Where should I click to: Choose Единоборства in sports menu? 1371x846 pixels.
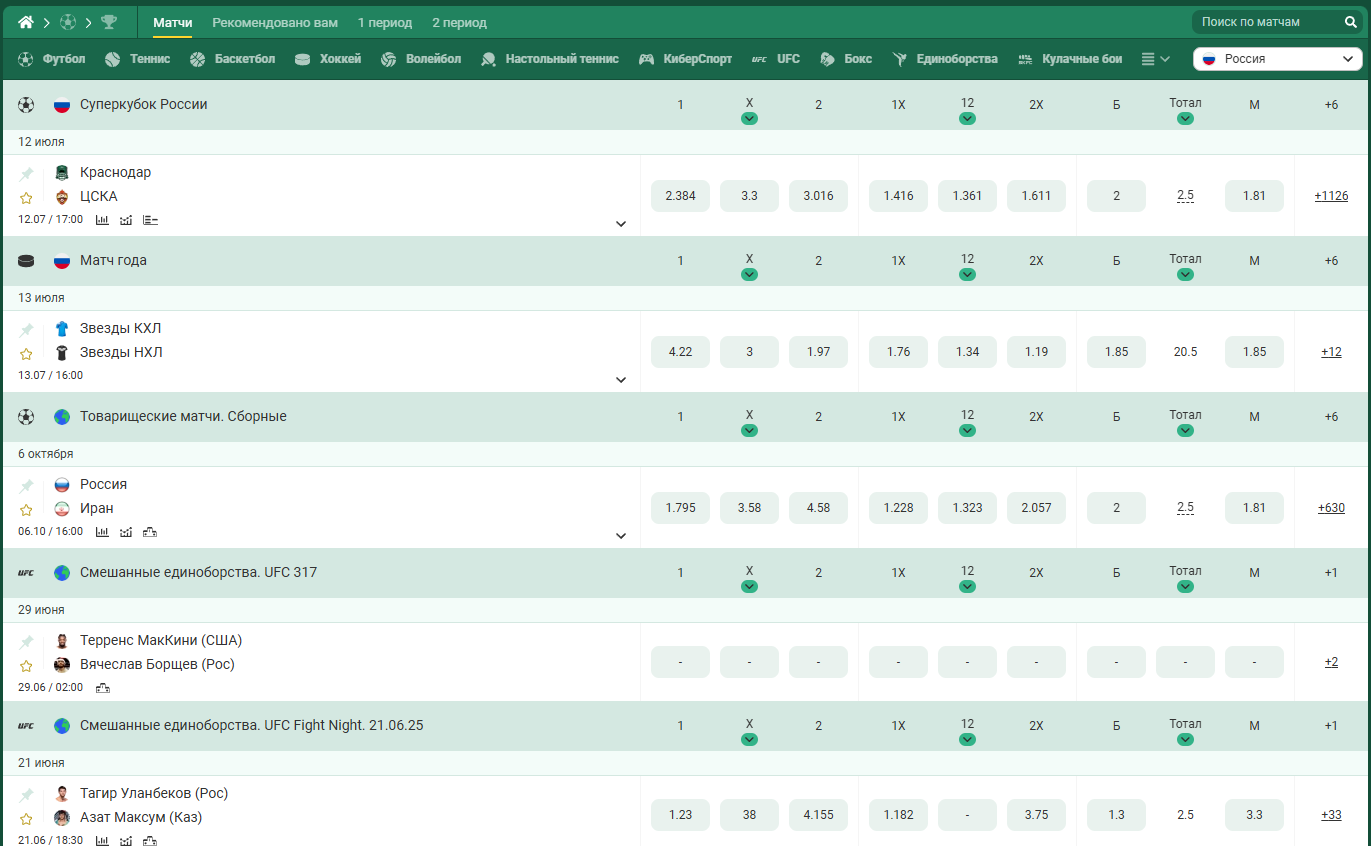tap(945, 59)
